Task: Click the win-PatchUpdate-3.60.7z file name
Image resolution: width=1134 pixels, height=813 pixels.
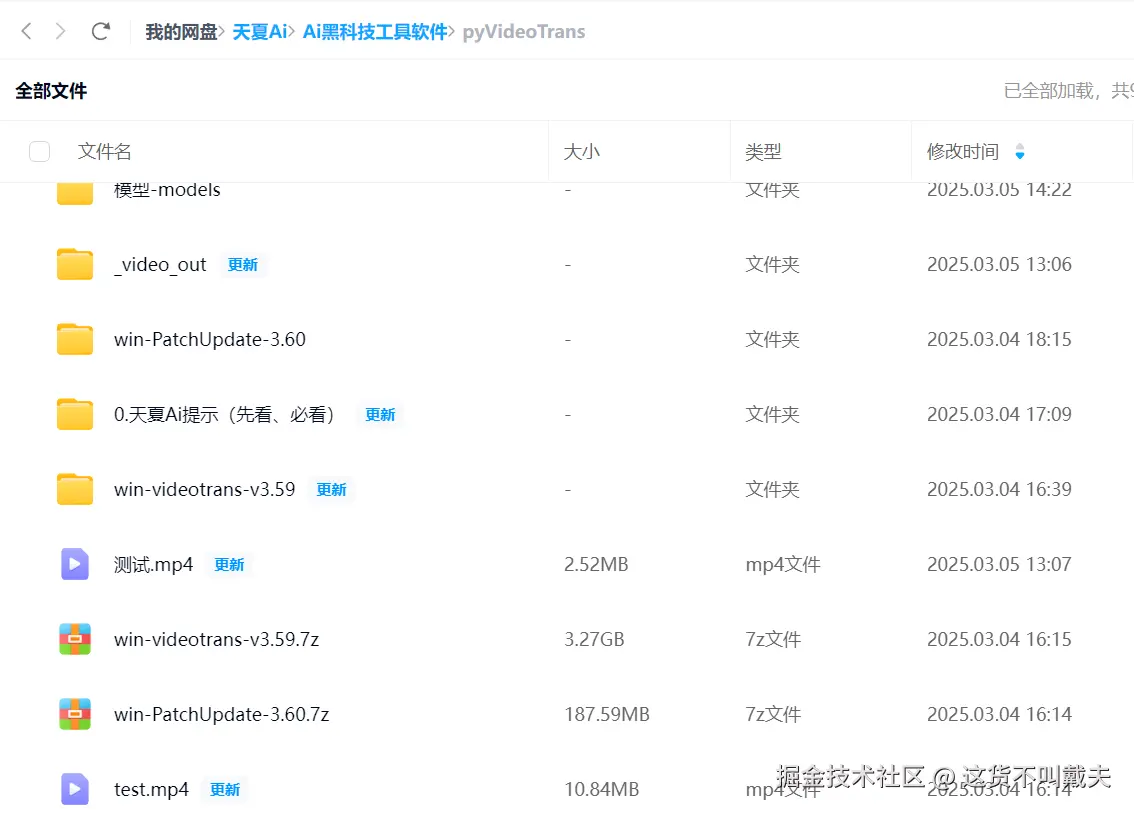Action: click(x=221, y=715)
